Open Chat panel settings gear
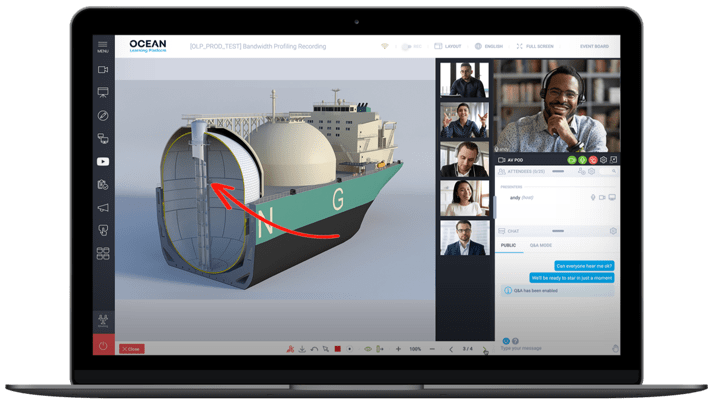716x403 pixels. (x=613, y=231)
